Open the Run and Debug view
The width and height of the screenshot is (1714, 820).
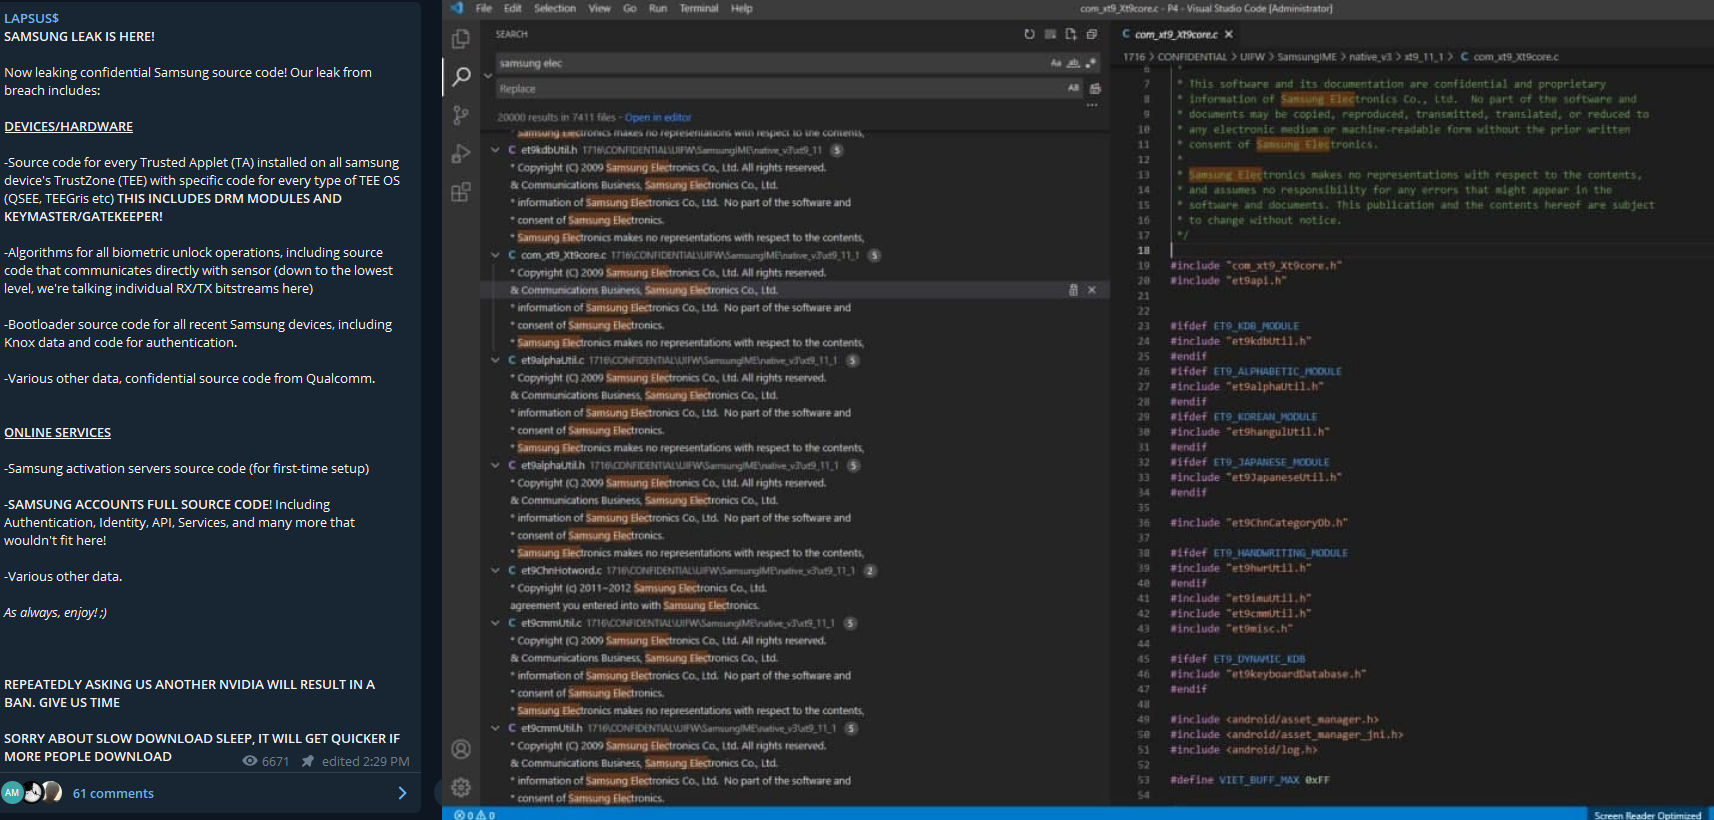461,154
